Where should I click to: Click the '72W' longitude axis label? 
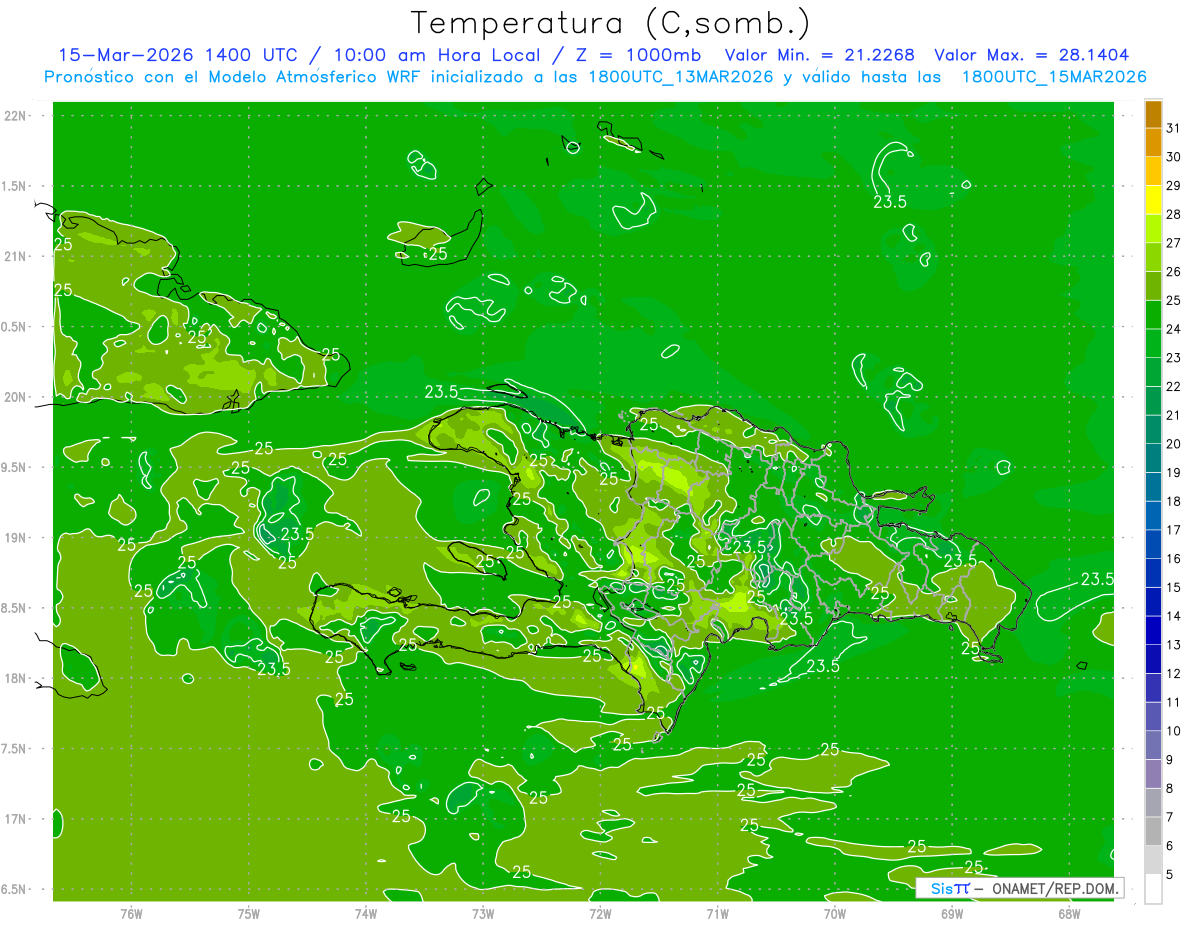[x=600, y=914]
